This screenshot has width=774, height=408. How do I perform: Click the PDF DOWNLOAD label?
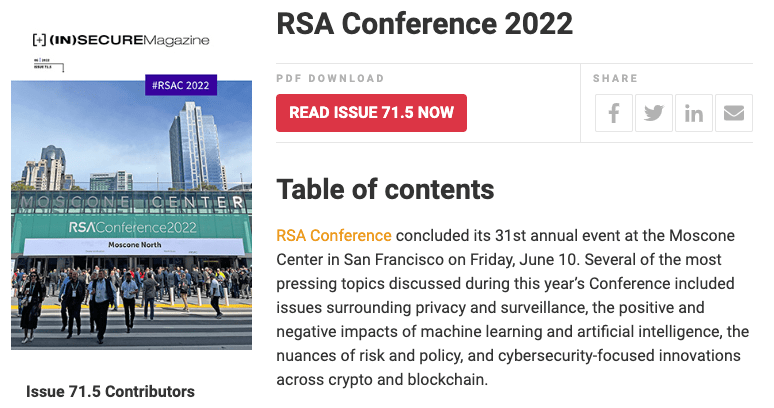click(x=330, y=78)
